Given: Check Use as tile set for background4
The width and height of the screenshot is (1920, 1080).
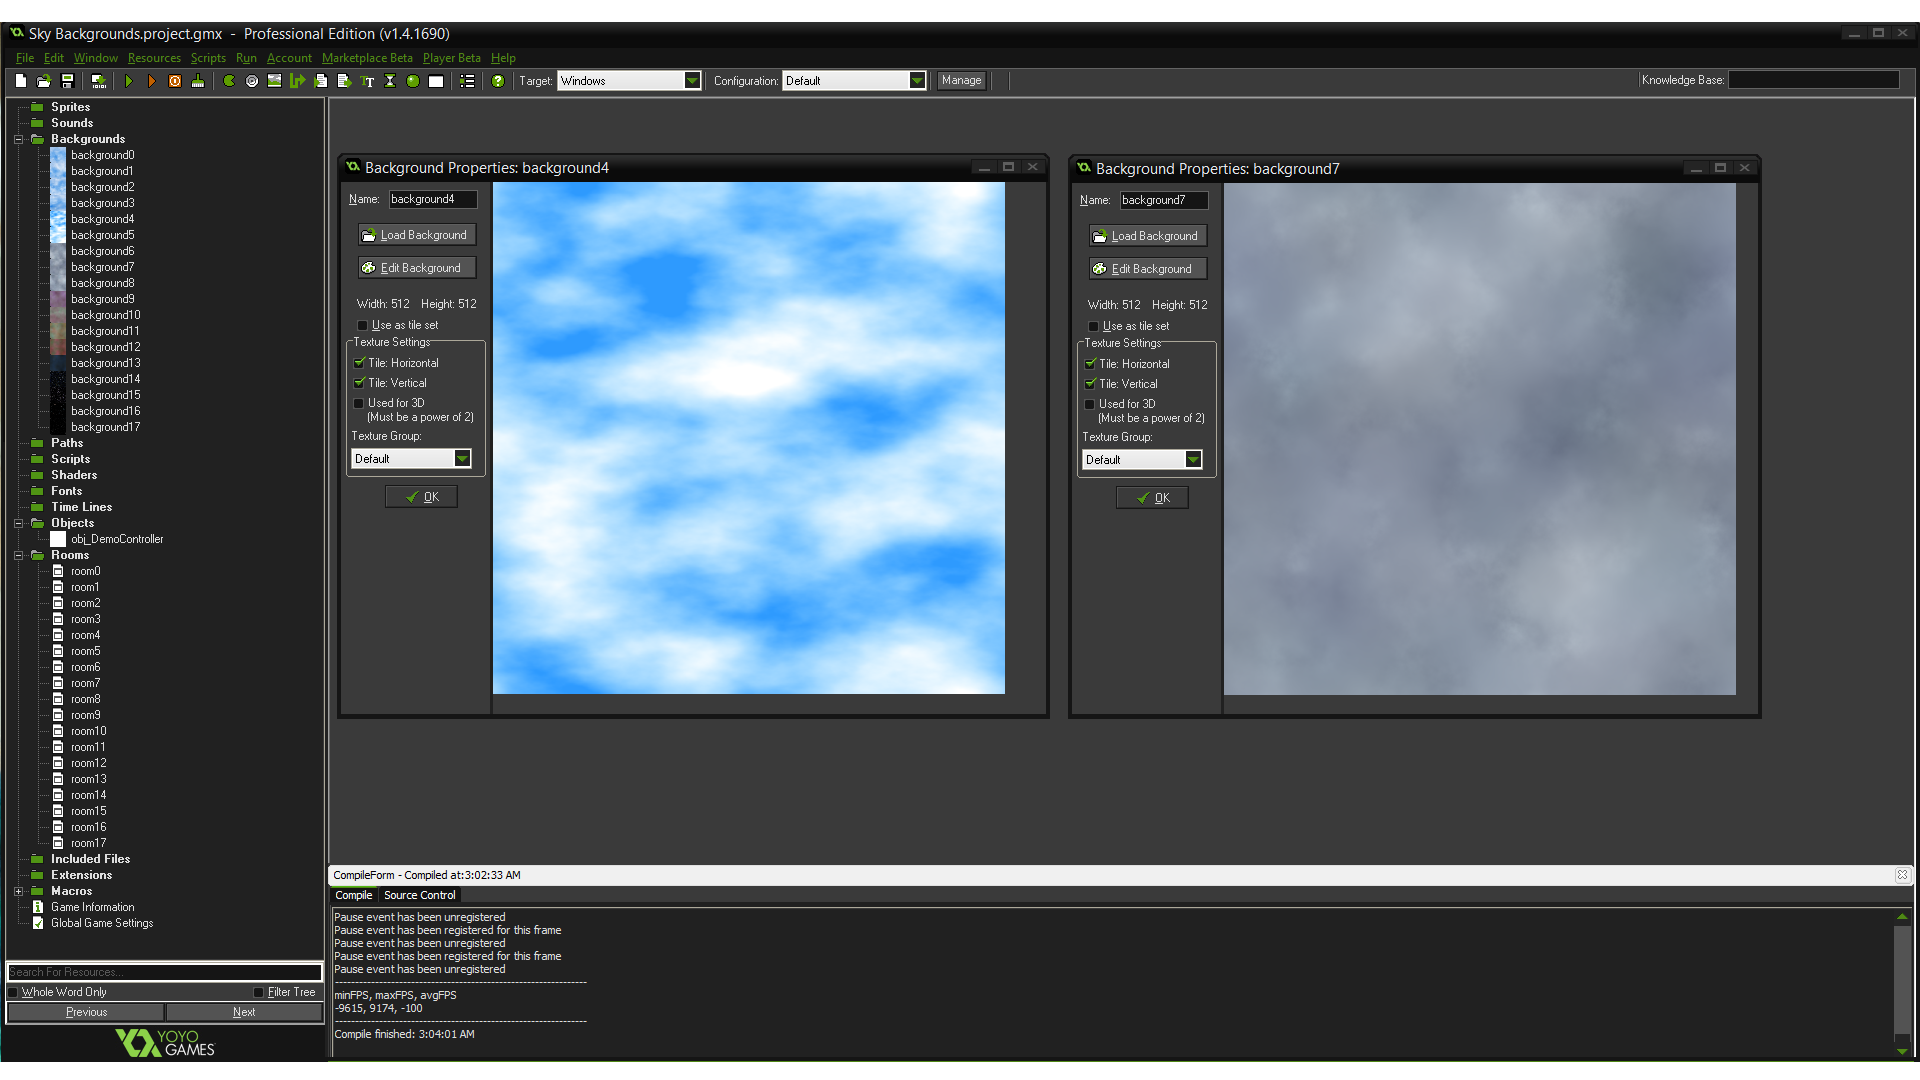Looking at the screenshot, I should (x=361, y=325).
